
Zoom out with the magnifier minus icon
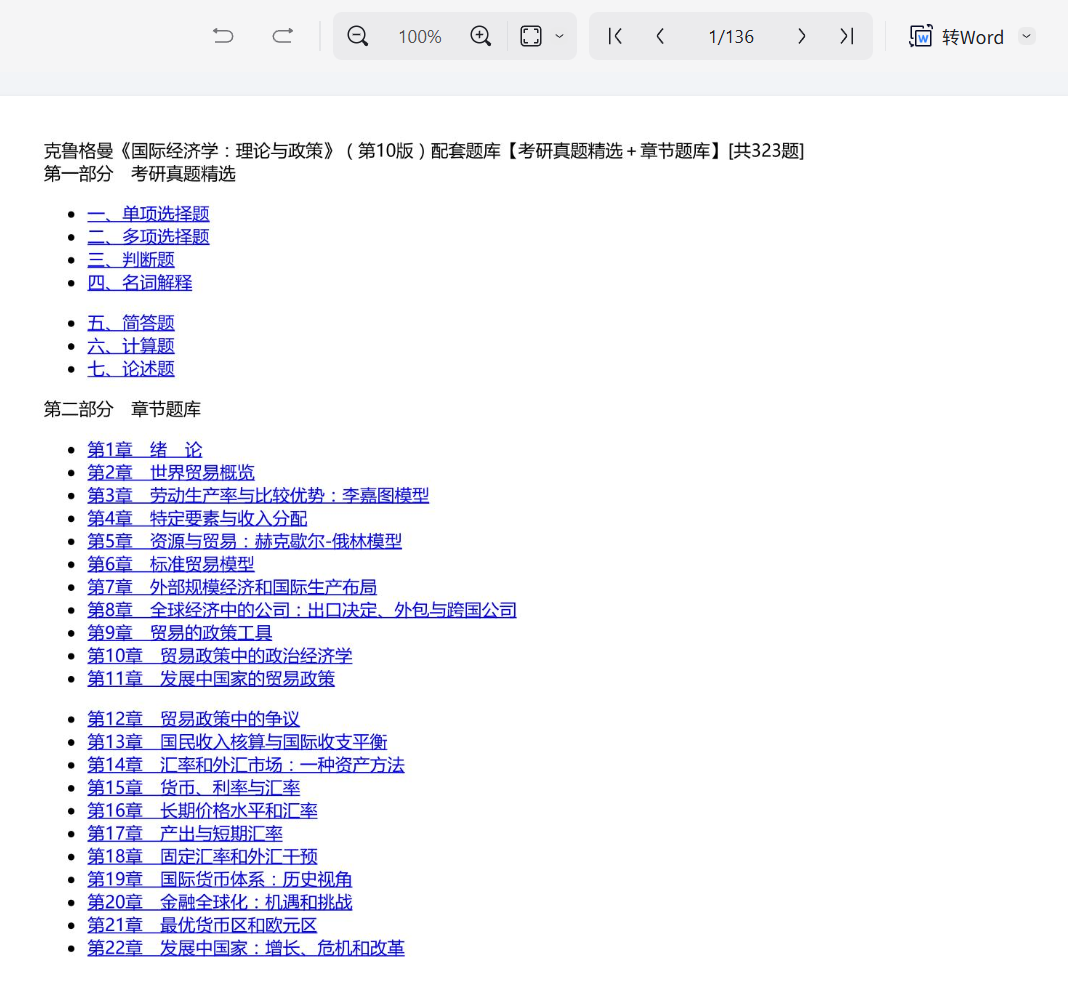pyautogui.click(x=358, y=37)
